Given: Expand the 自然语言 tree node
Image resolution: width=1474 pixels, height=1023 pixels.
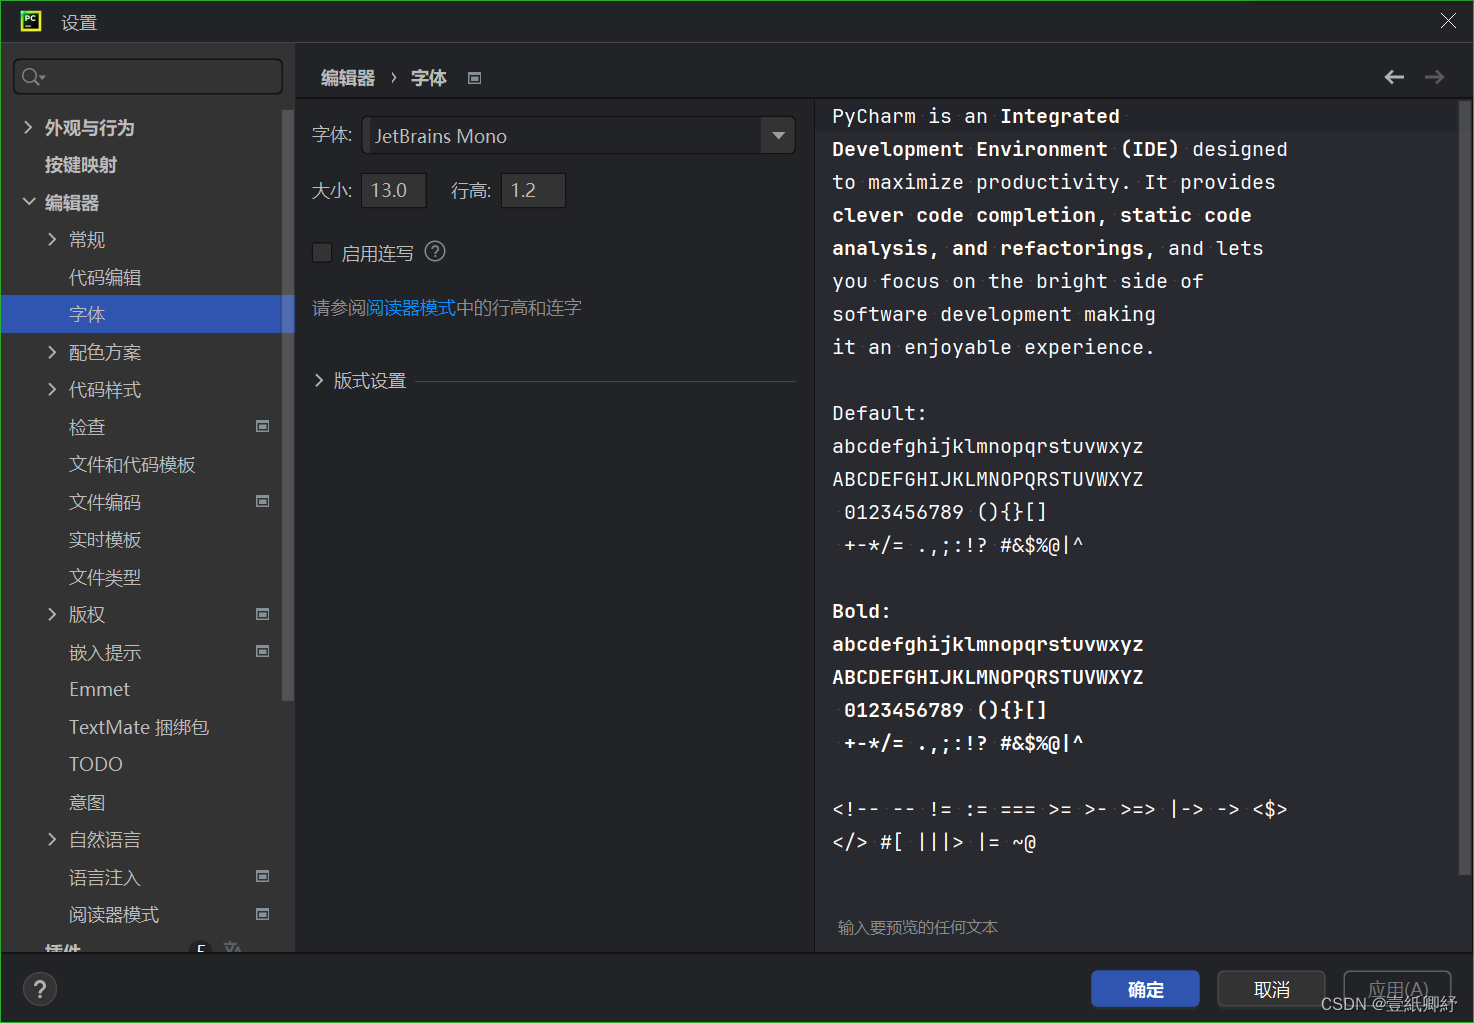Looking at the screenshot, I should (52, 839).
